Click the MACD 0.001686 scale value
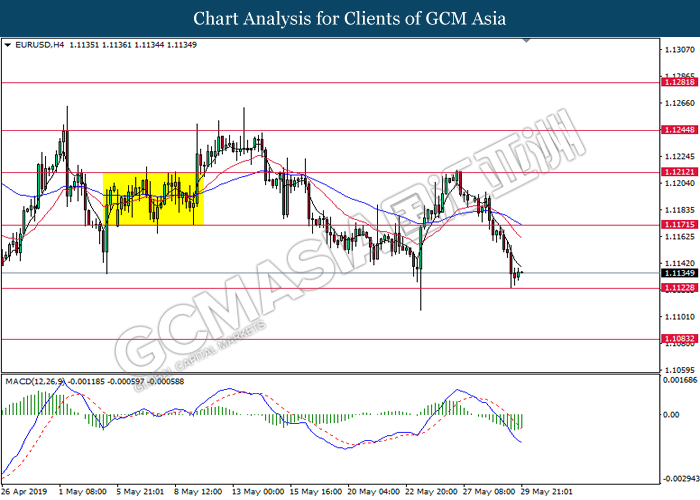Image resolution: width=700 pixels, height=500 pixels. (680, 380)
